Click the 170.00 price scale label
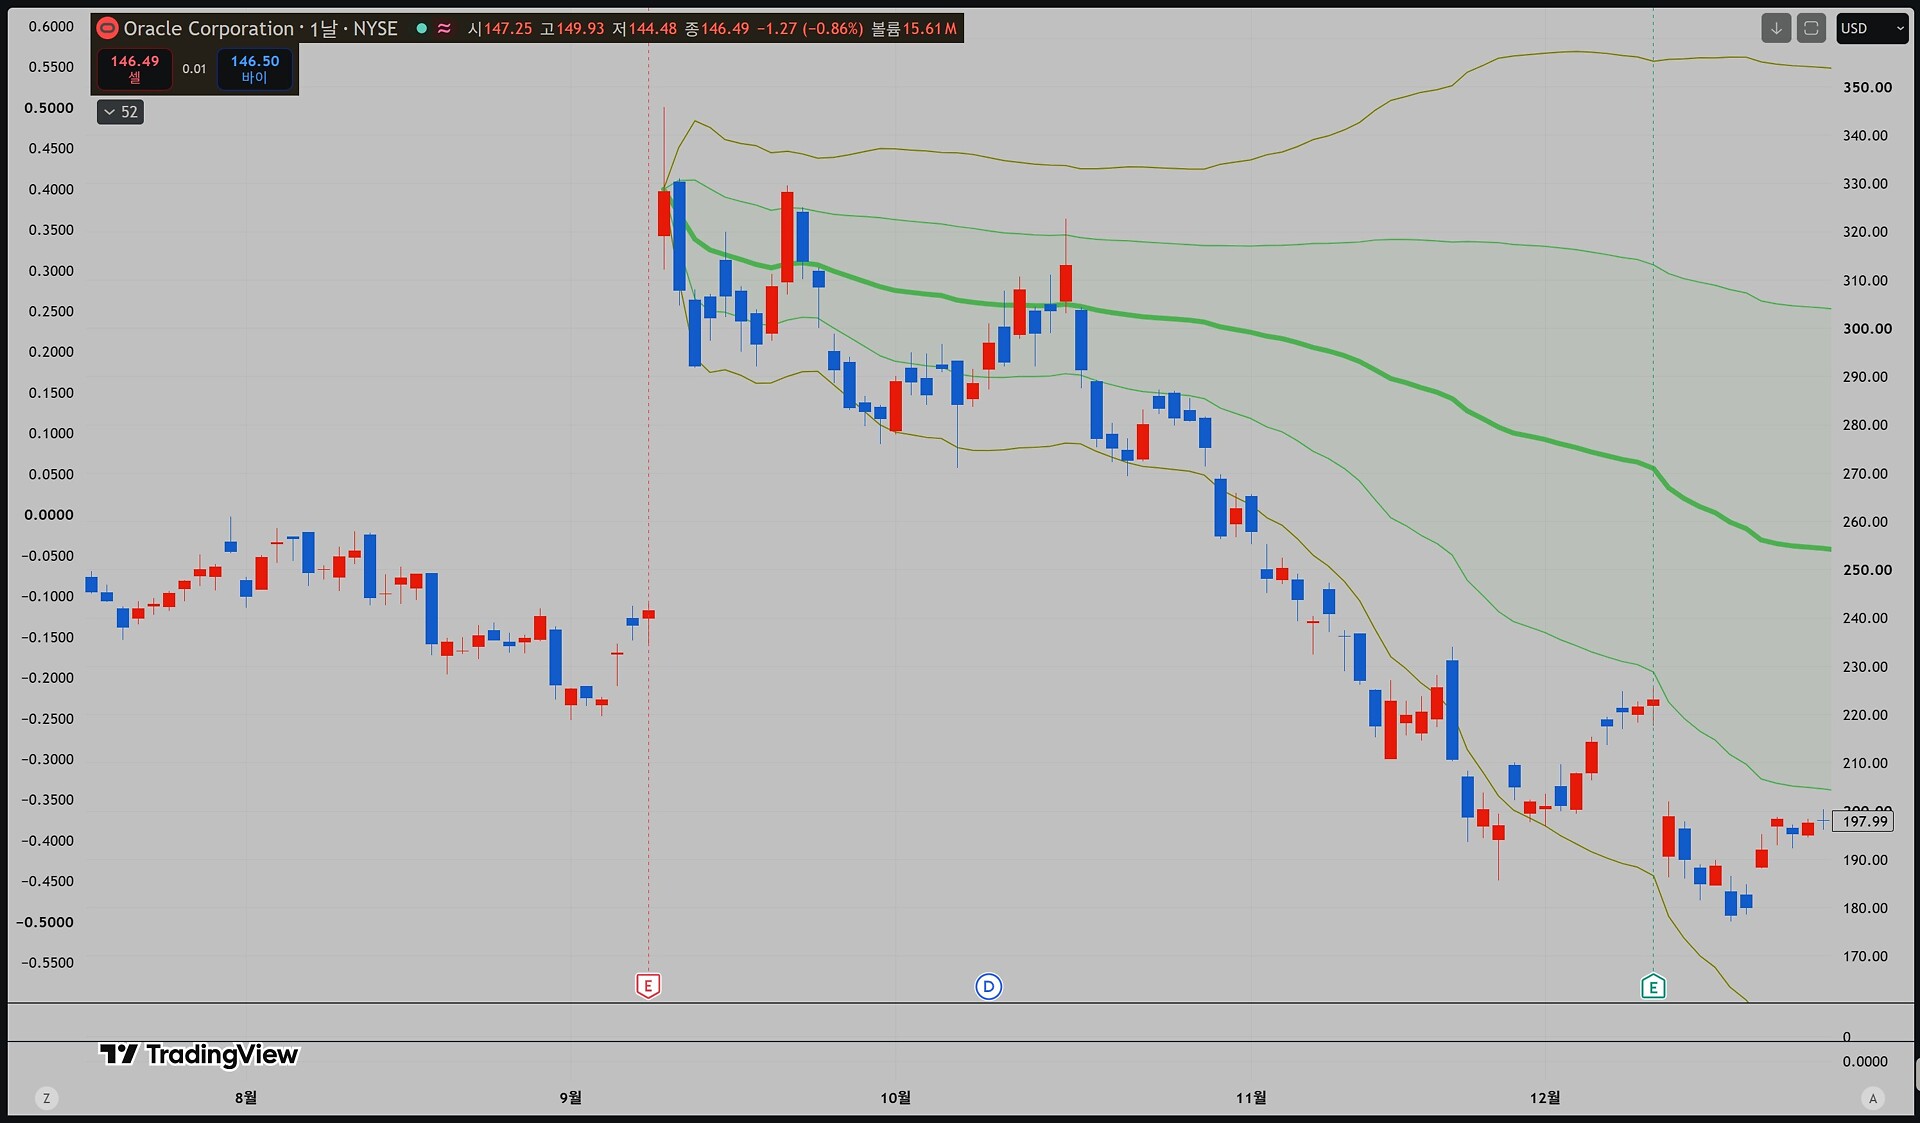 (x=1865, y=956)
